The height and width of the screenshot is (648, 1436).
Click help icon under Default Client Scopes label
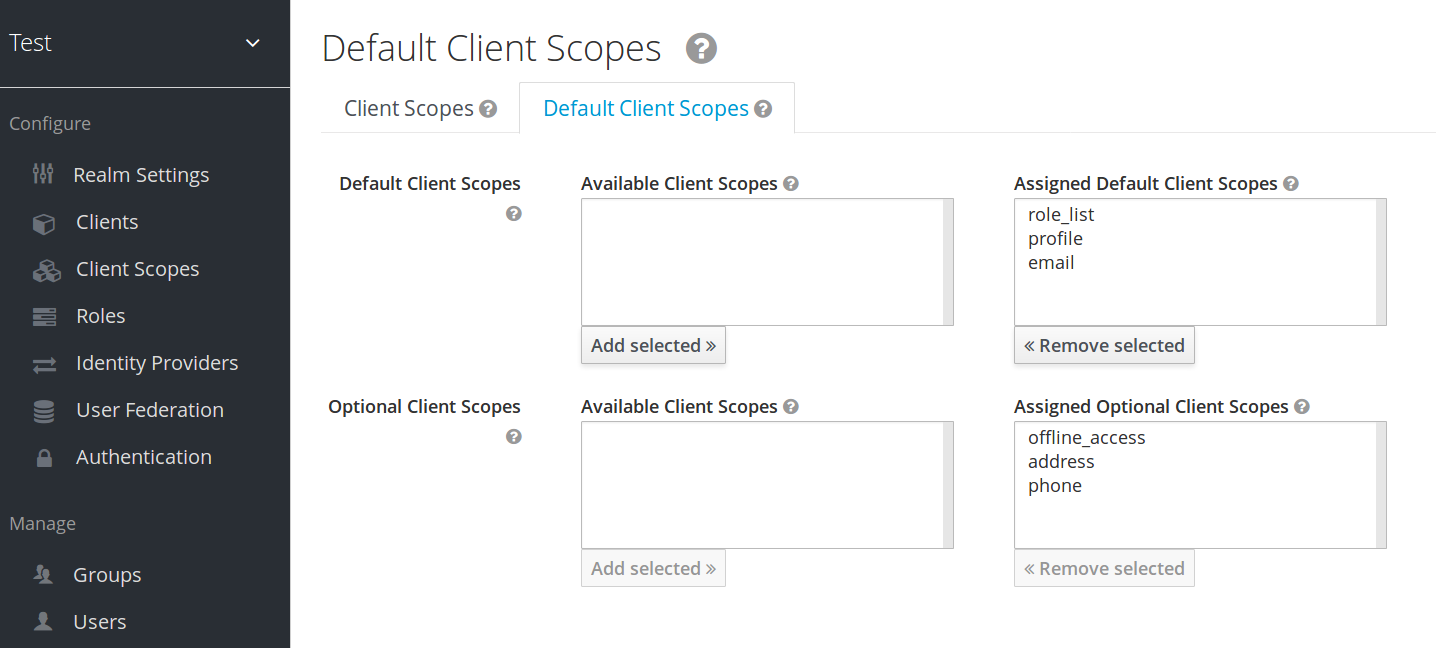click(x=514, y=214)
